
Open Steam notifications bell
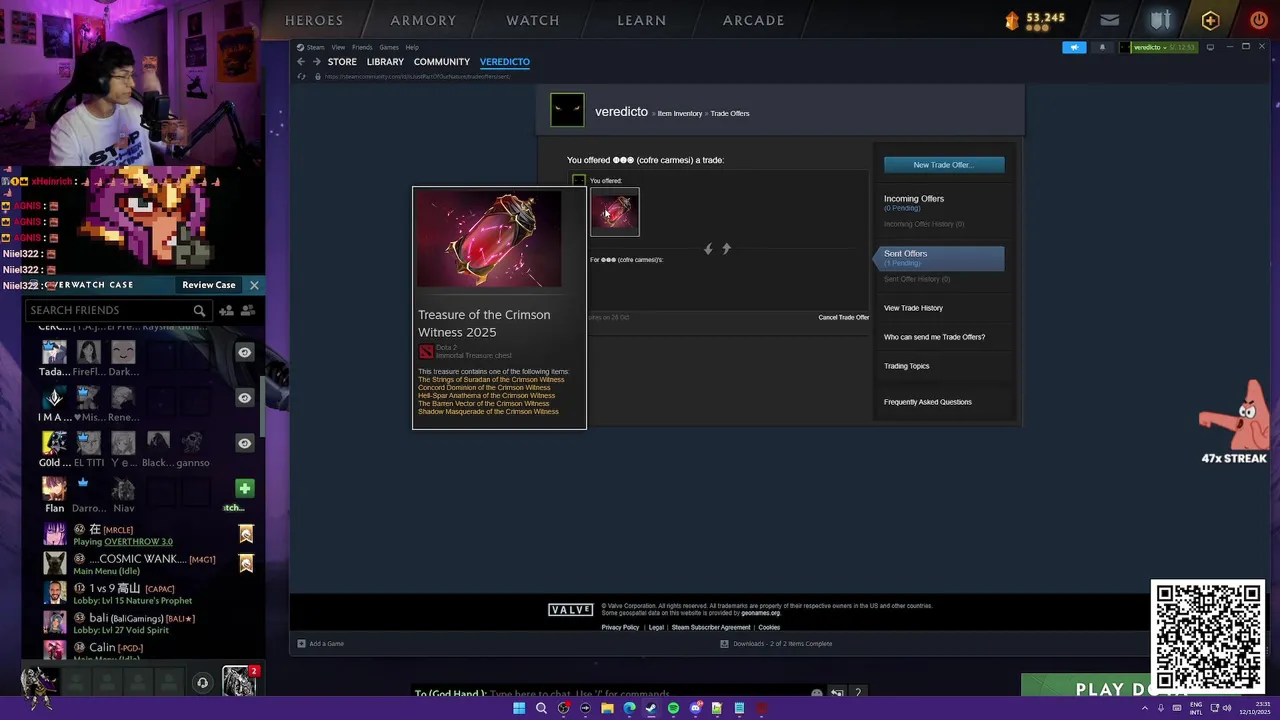1103,47
